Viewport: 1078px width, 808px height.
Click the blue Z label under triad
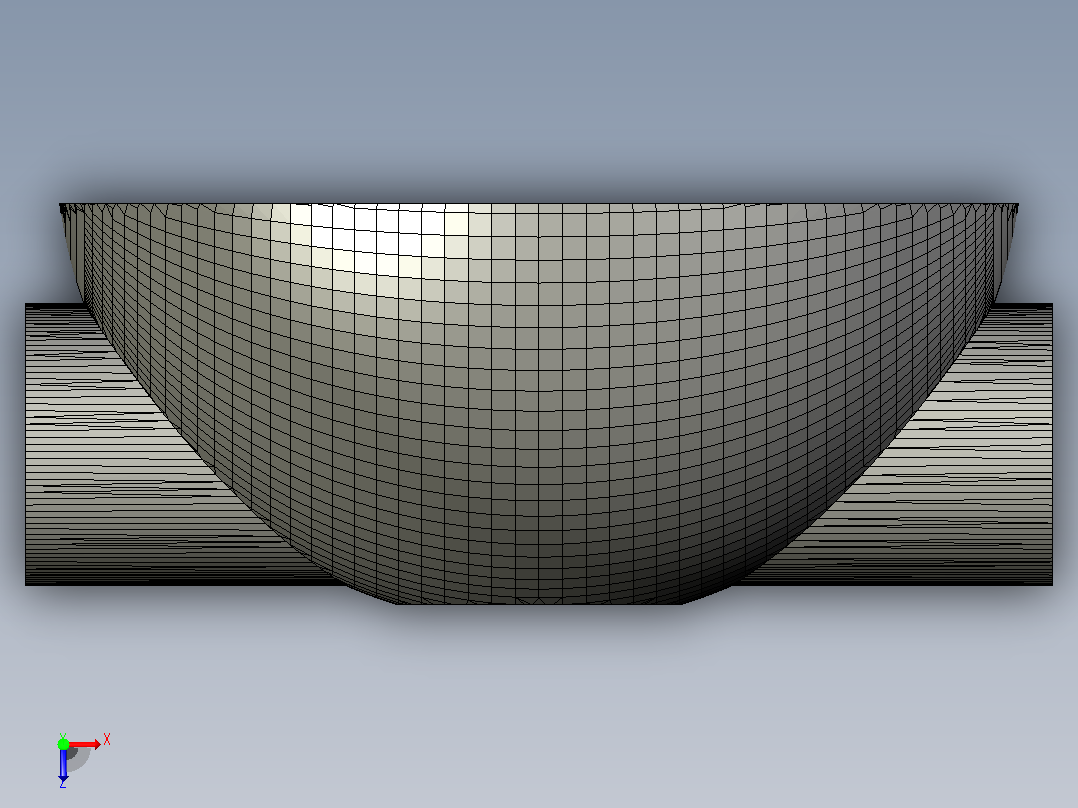point(63,784)
